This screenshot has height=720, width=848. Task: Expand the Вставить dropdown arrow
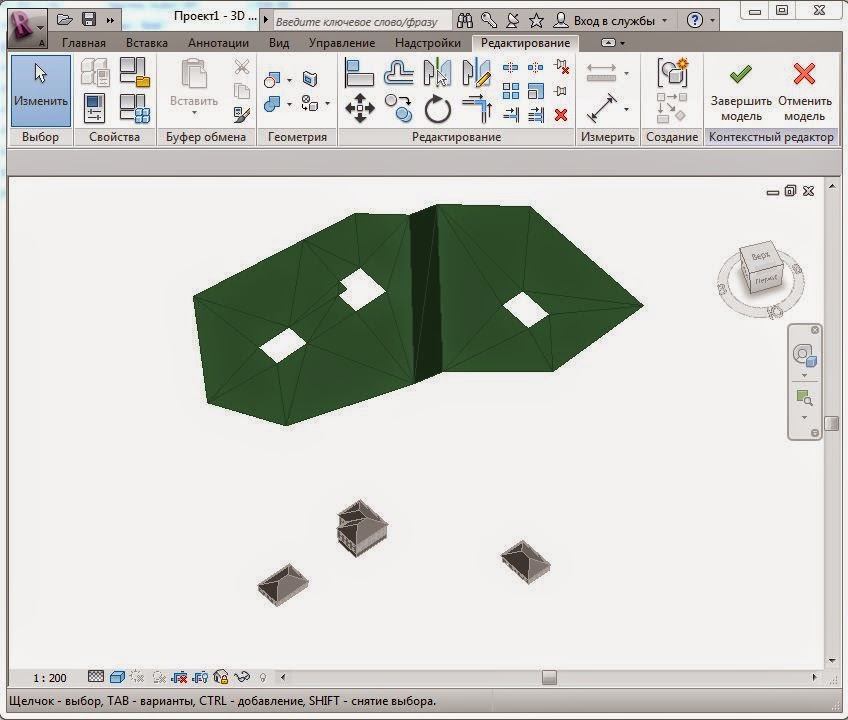[194, 113]
